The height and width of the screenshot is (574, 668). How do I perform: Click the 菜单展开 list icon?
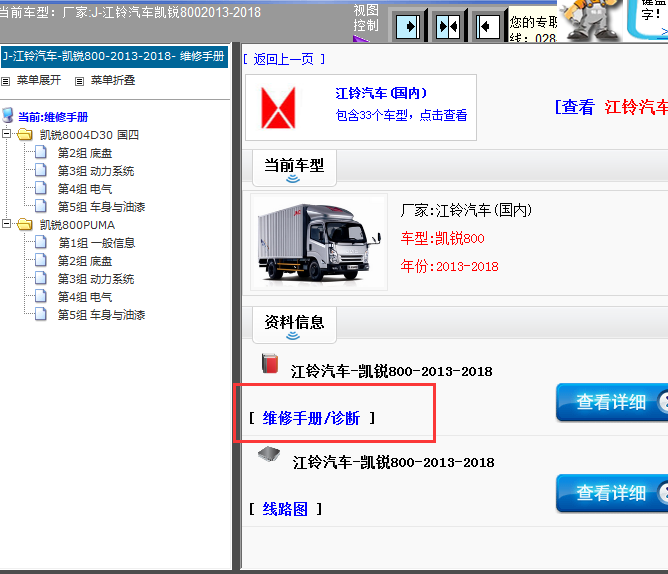tap(6, 81)
